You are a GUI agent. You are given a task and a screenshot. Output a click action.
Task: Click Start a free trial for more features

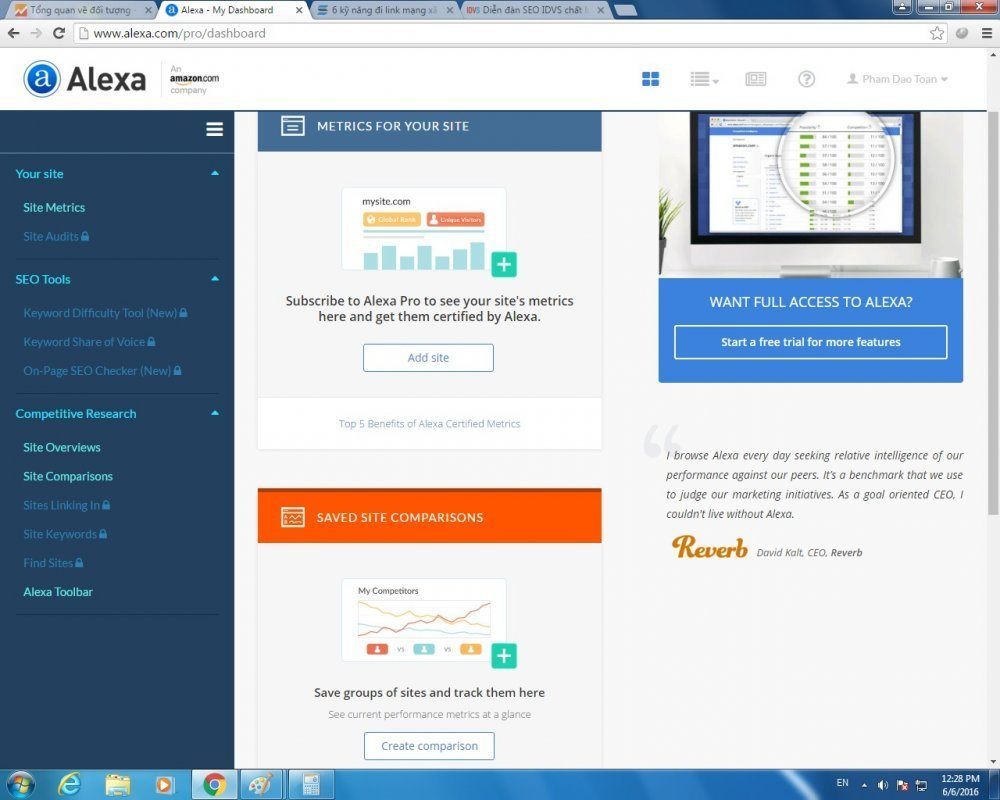tap(811, 342)
